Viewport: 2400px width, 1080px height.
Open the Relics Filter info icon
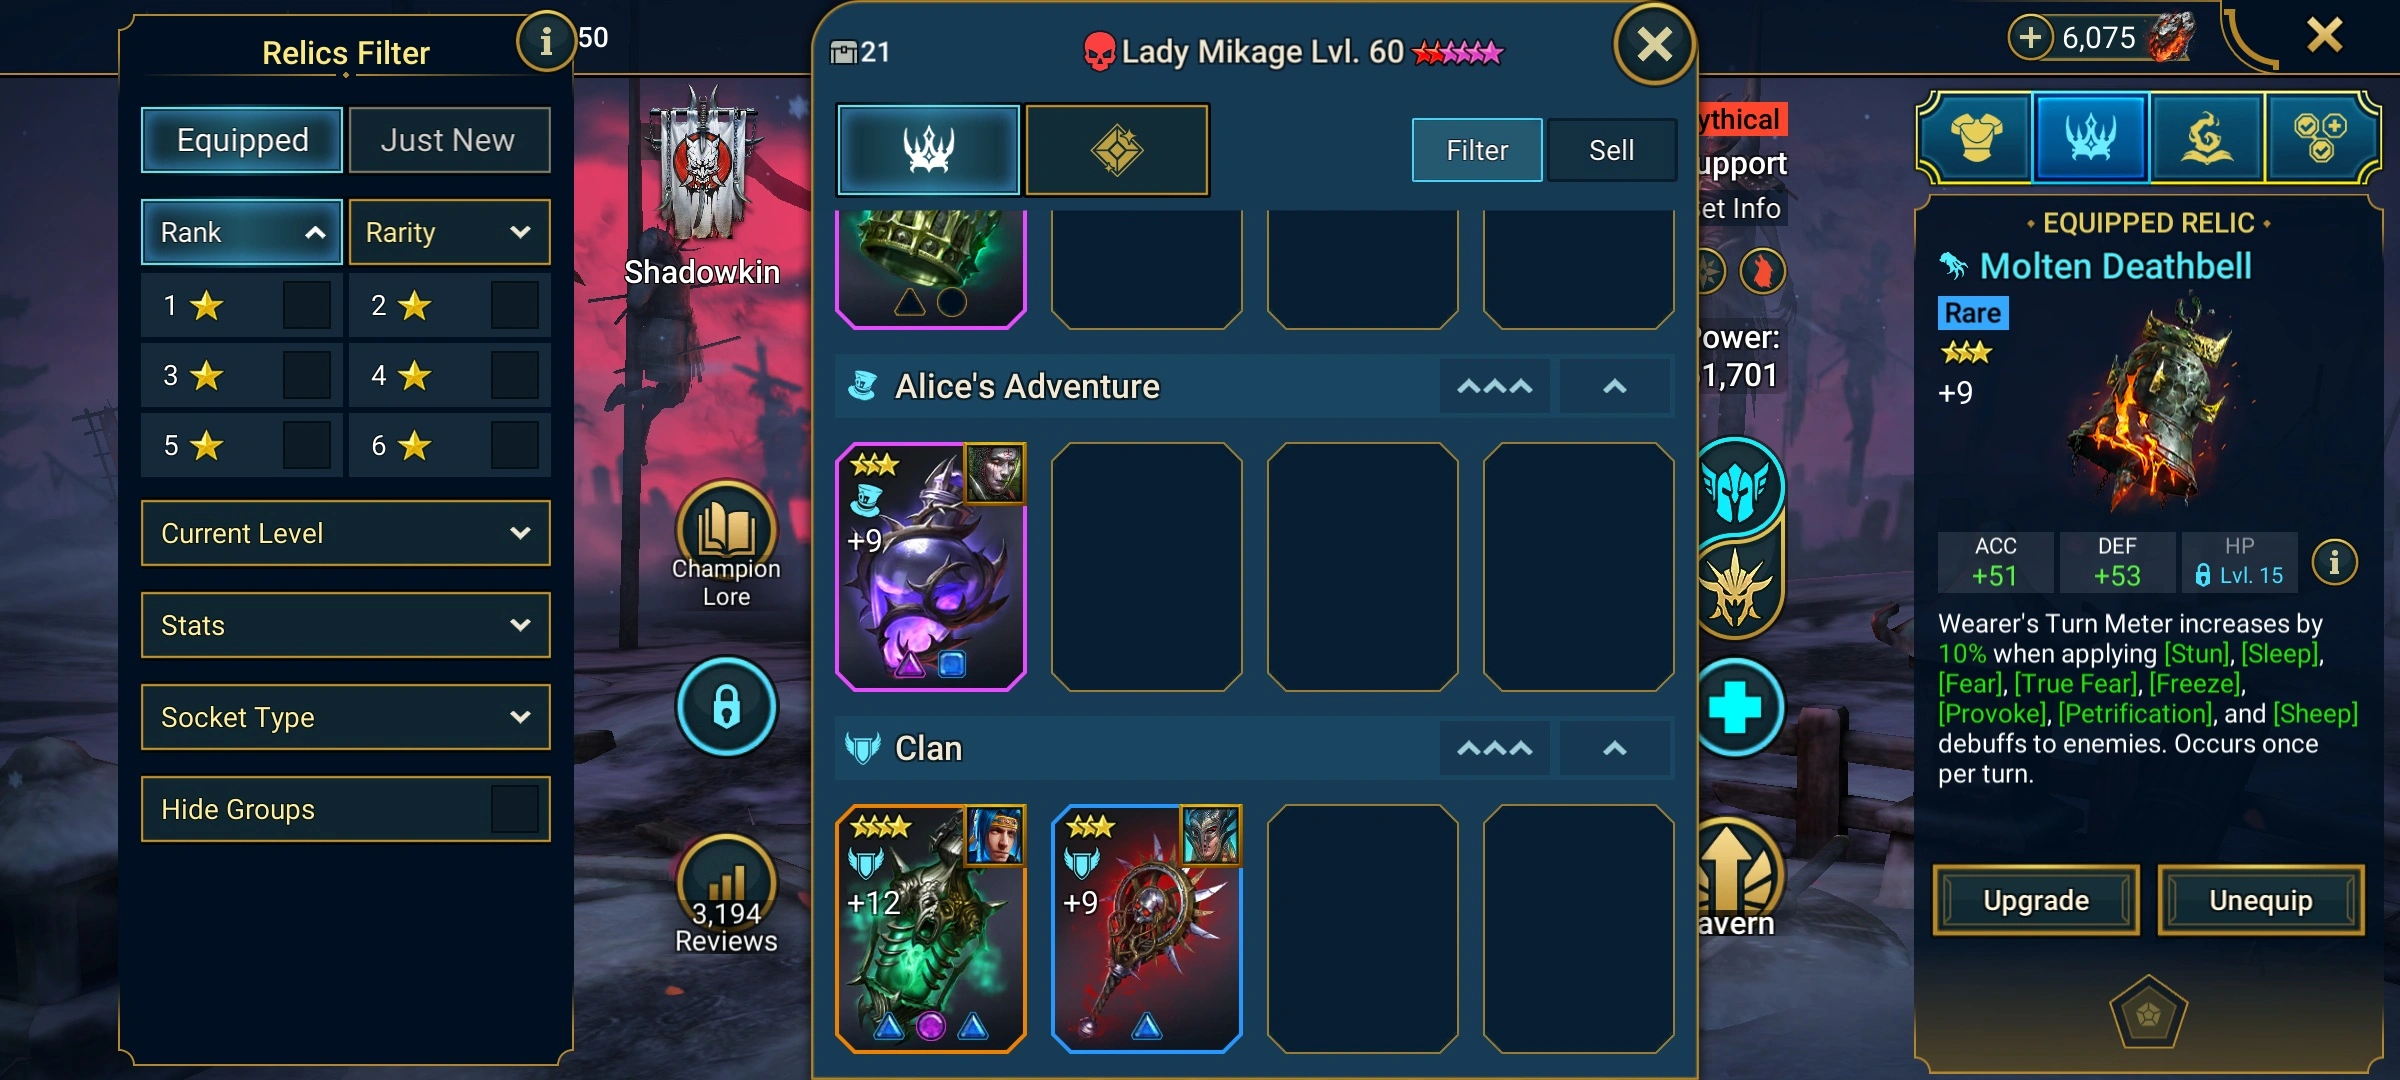coord(545,41)
